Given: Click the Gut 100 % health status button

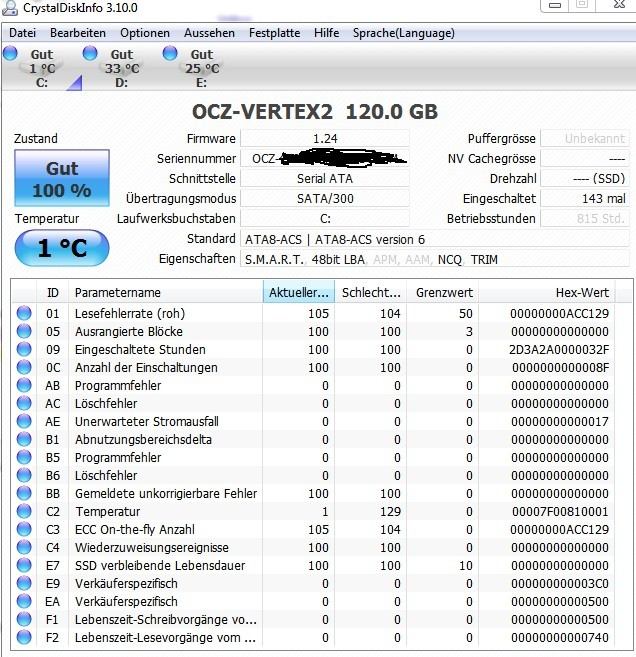Looking at the screenshot, I should tap(62, 178).
